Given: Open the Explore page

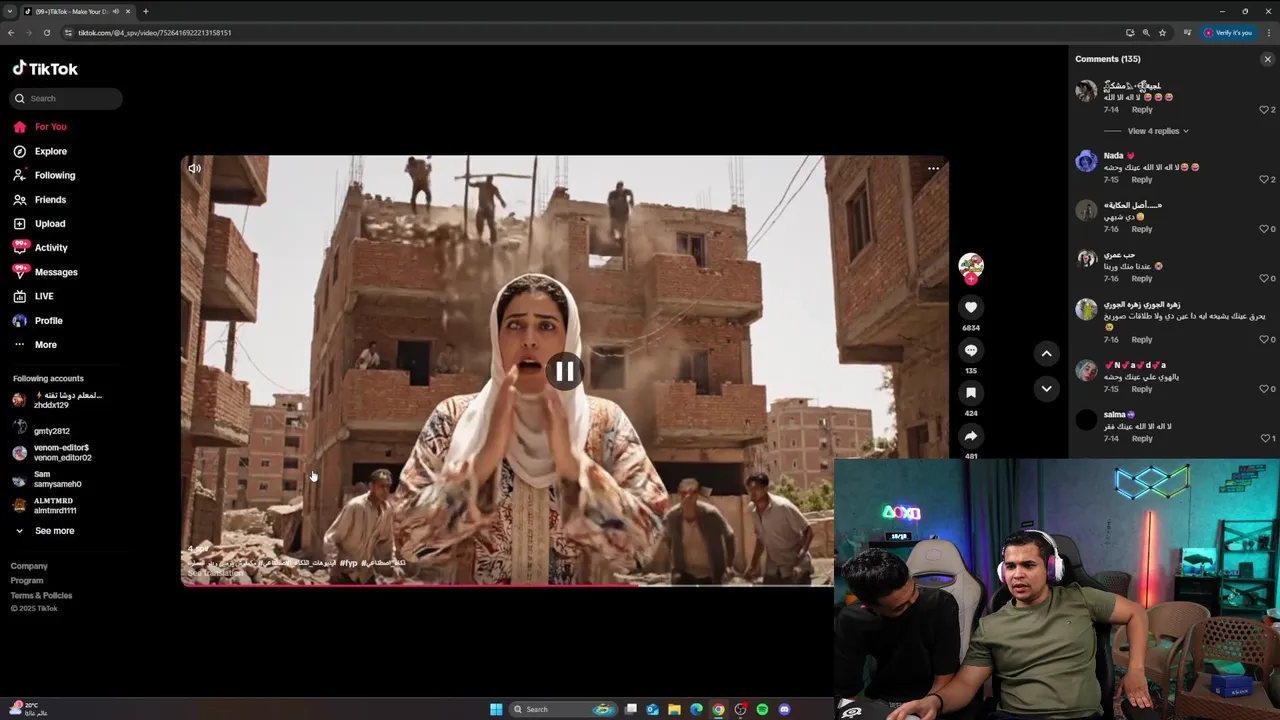Looking at the screenshot, I should (40, 151).
